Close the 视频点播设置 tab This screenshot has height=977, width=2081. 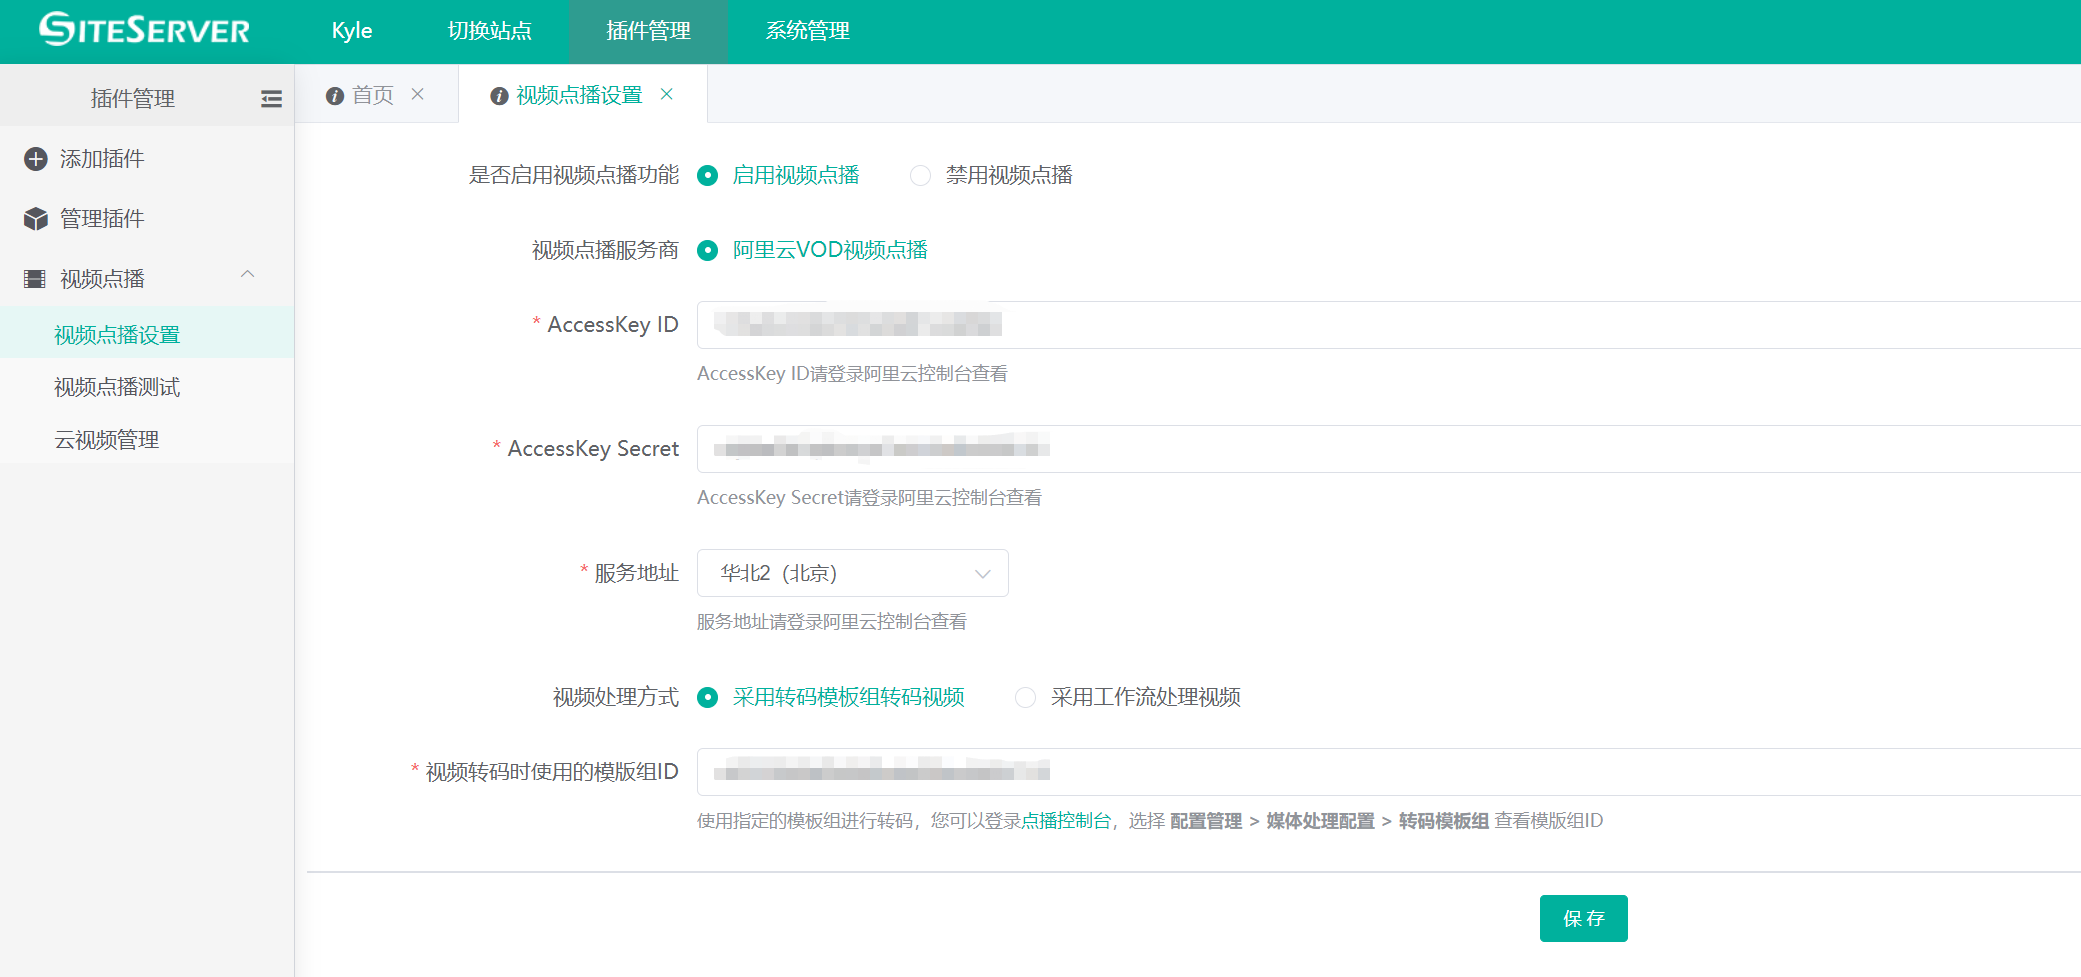[x=667, y=94]
